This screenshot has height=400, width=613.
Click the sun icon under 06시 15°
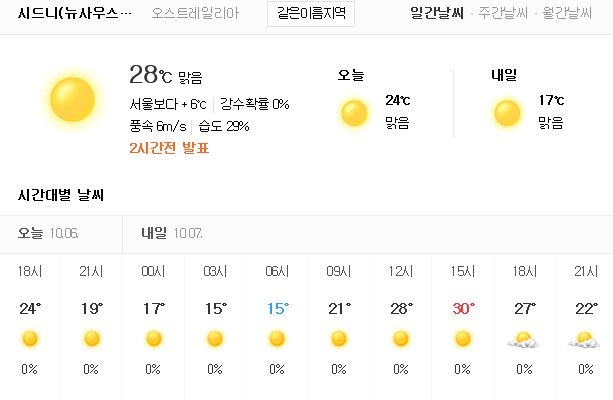pyautogui.click(x=277, y=339)
